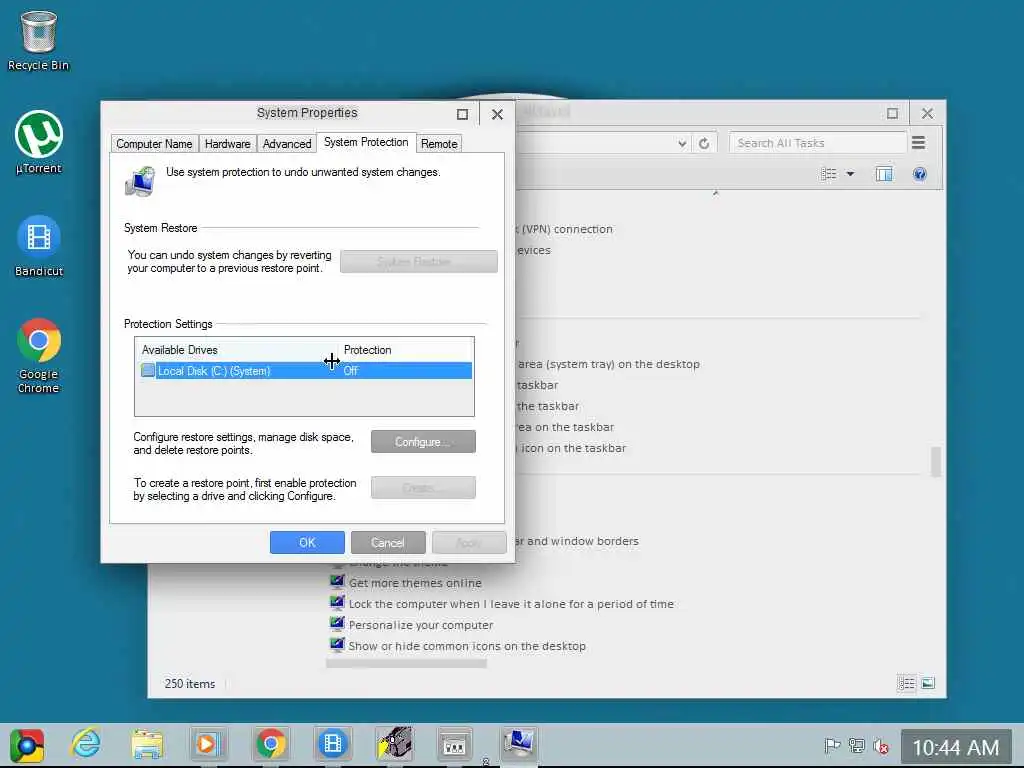Open Action Center flag in system tray
The width and height of the screenshot is (1024, 768).
coord(831,746)
